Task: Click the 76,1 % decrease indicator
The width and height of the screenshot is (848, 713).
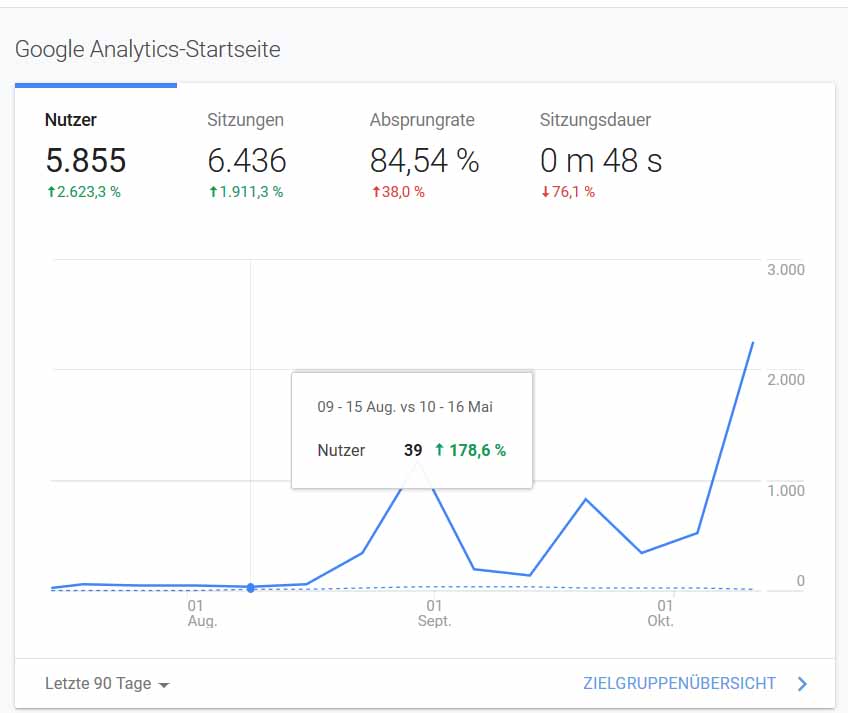Action: click(568, 192)
